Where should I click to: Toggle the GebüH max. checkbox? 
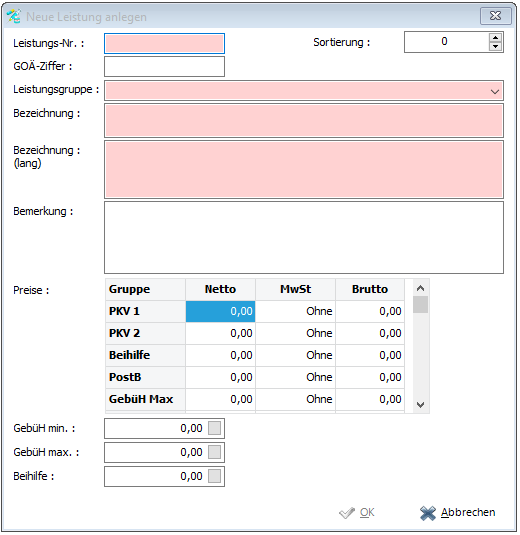point(215,453)
